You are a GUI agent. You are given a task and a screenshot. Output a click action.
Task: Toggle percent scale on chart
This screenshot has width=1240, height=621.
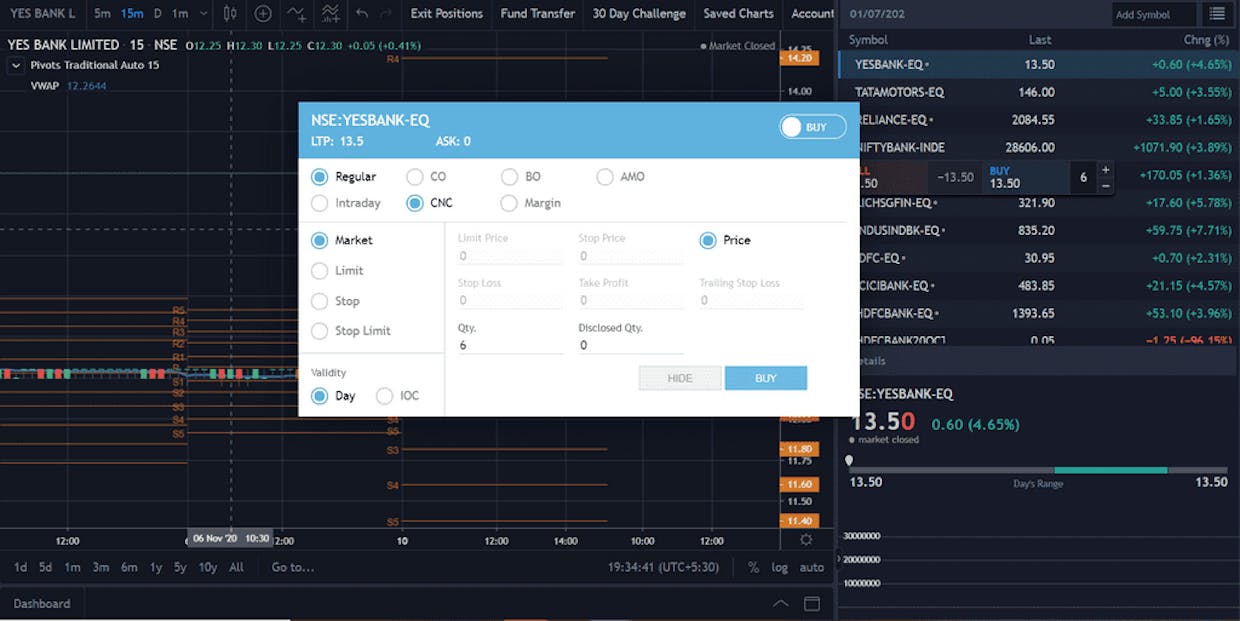pos(753,567)
